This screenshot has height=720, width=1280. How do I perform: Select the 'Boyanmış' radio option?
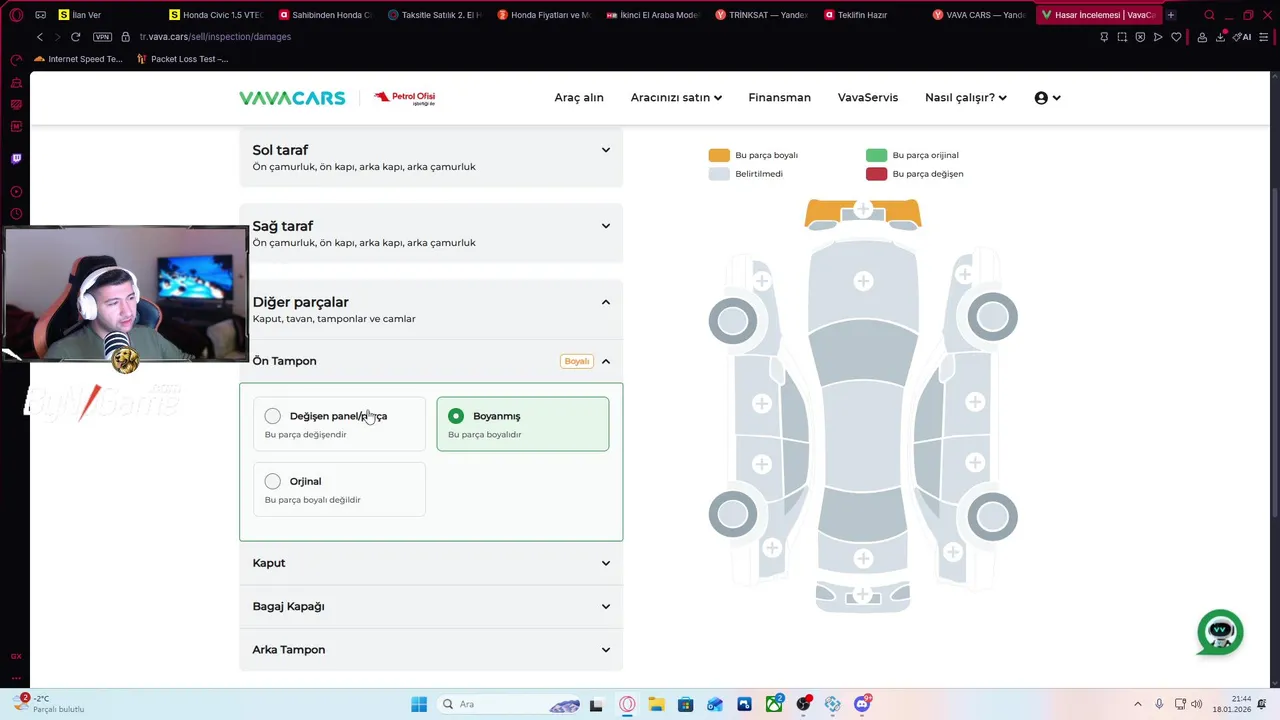[522, 424]
